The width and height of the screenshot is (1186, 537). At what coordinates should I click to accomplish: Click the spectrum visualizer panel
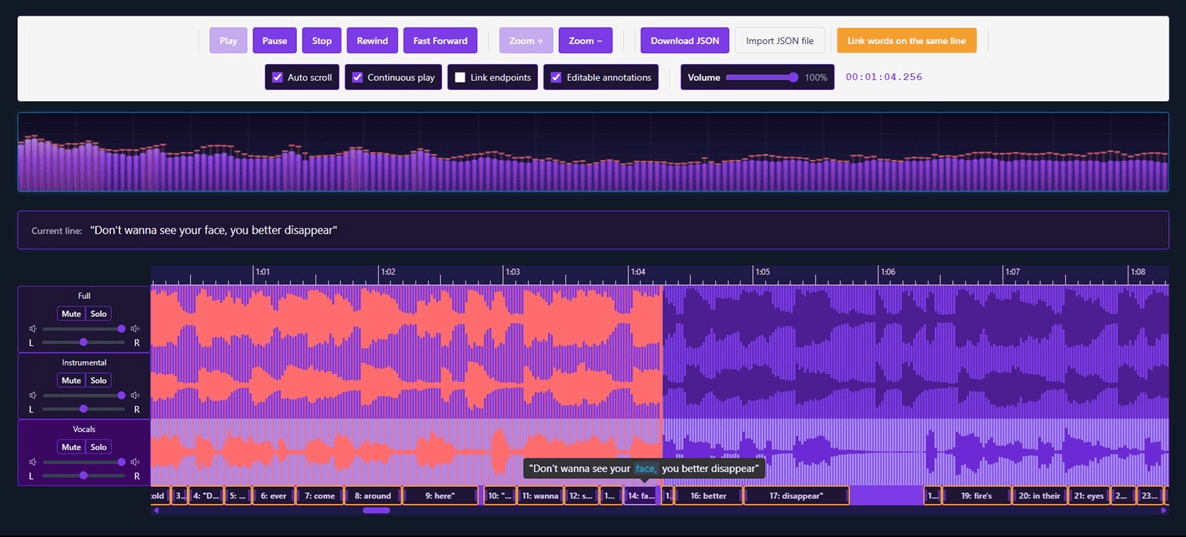(x=593, y=152)
